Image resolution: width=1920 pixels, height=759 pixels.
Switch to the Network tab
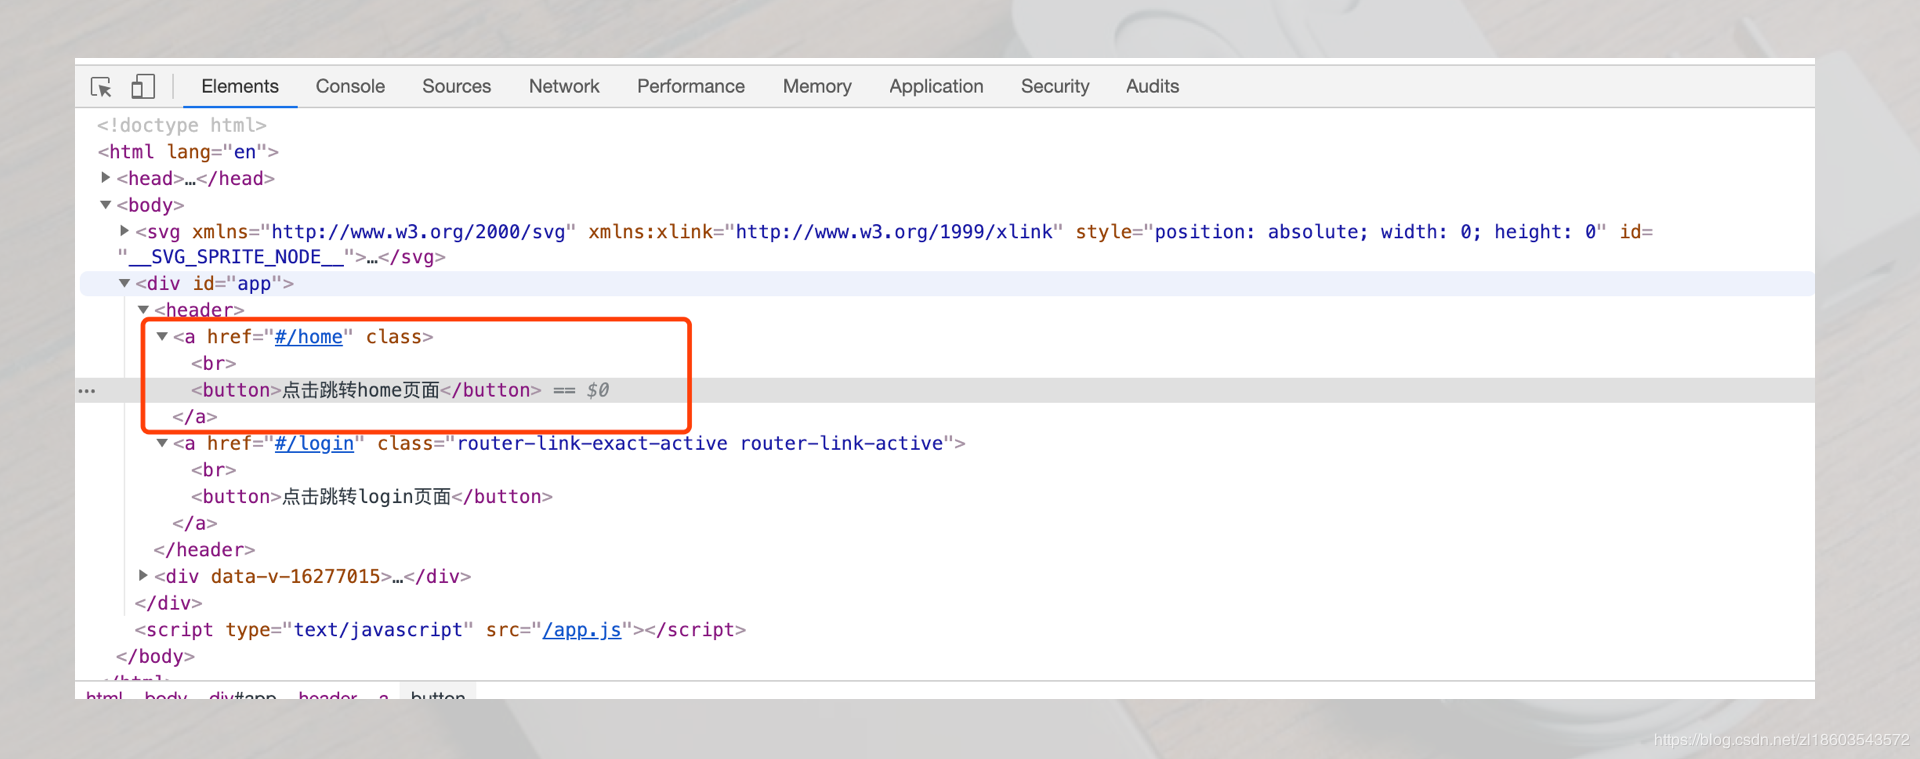point(564,87)
